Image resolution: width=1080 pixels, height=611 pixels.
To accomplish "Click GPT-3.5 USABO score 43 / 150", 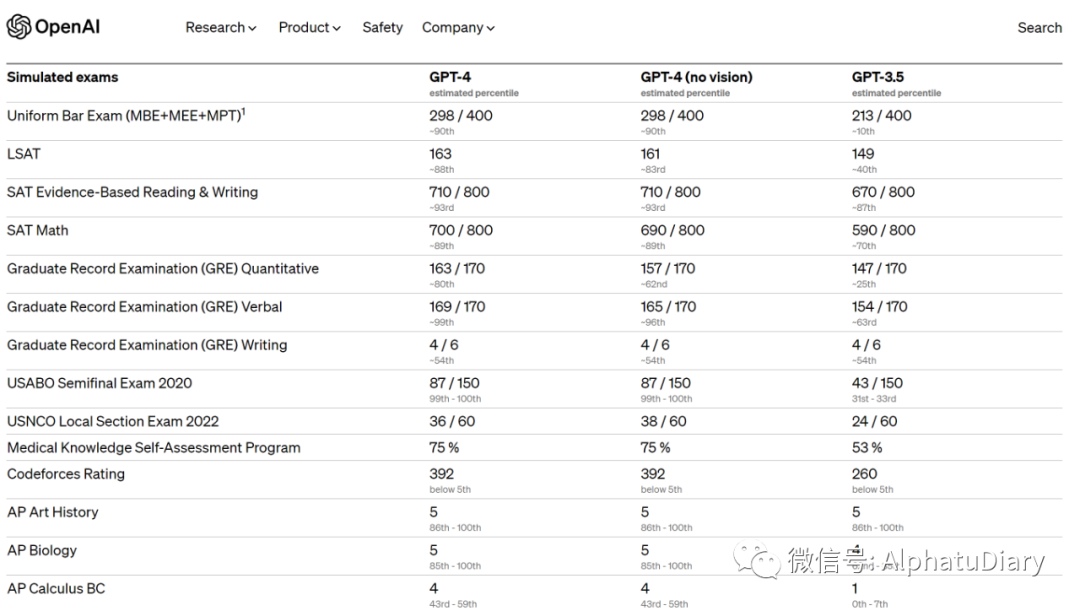I will click(x=877, y=383).
